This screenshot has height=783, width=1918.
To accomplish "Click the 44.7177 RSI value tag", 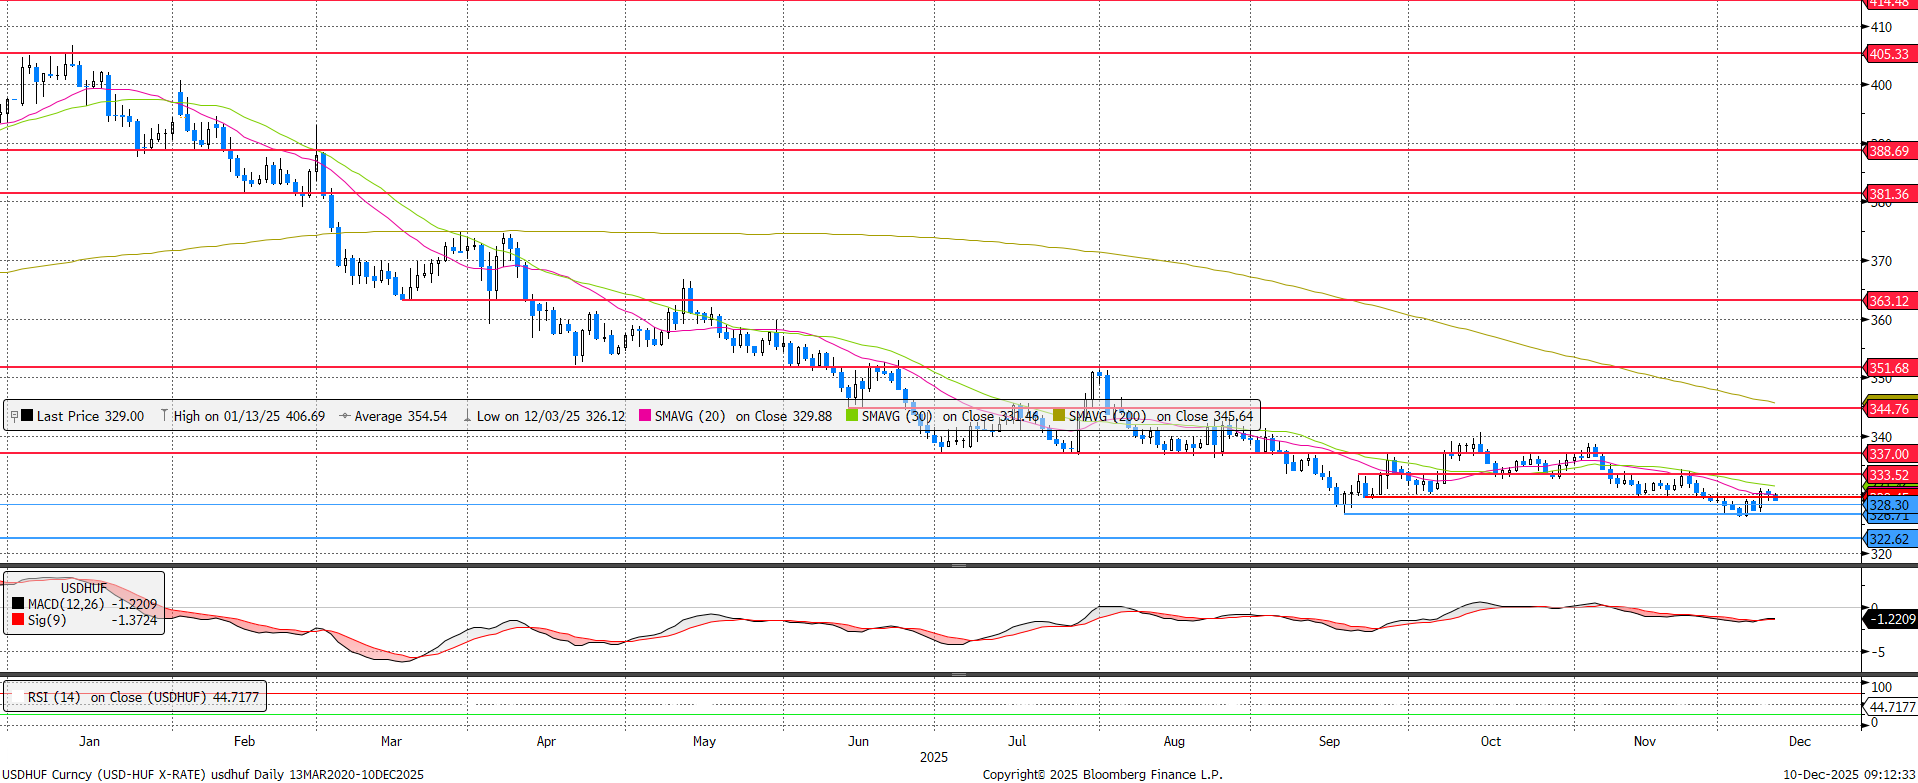I will point(1891,707).
